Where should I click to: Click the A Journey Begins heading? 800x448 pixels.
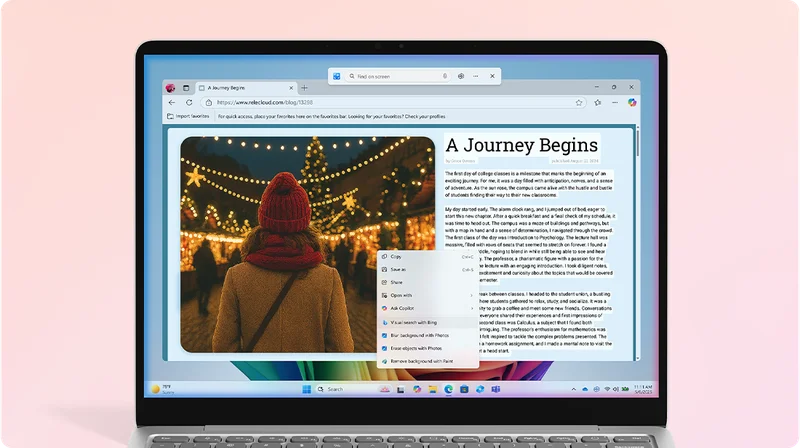521,145
